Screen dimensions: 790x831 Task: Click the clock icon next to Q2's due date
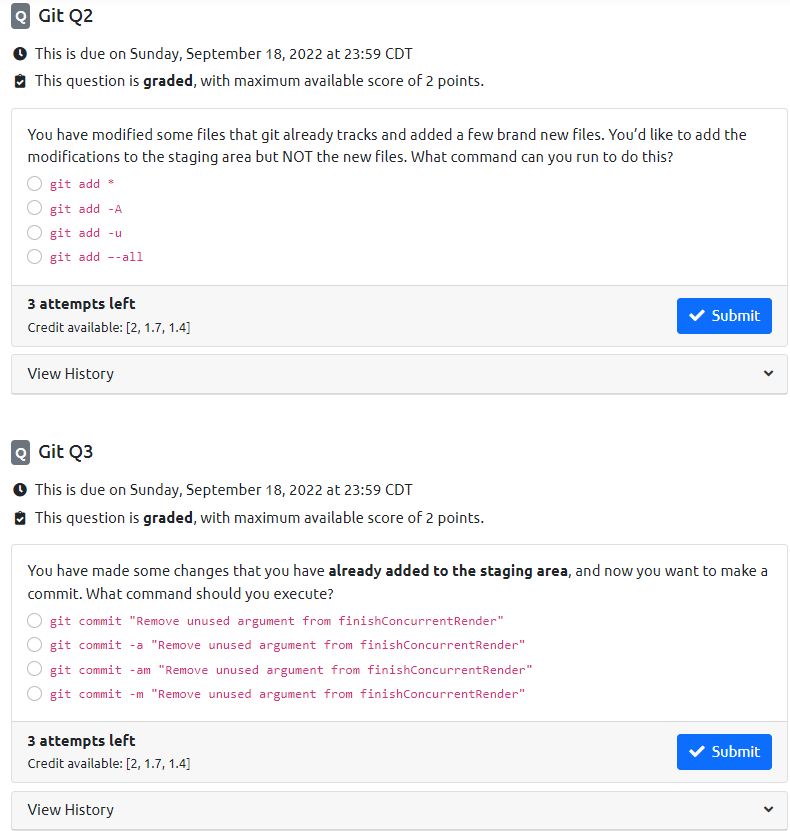coord(20,54)
